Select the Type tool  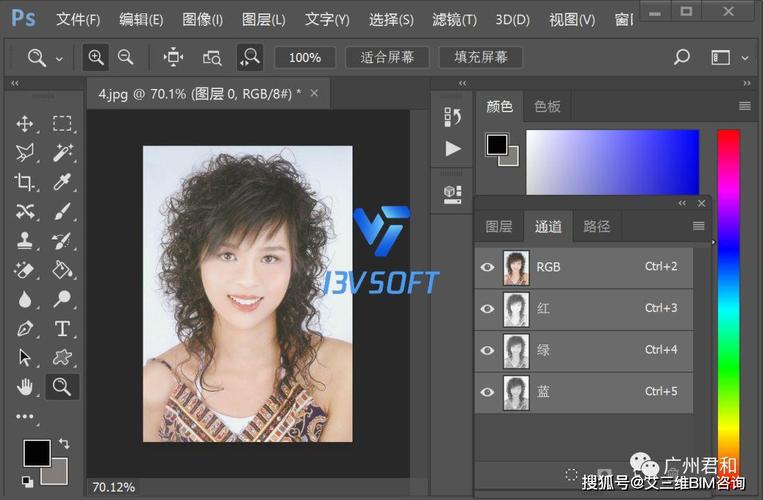point(62,329)
